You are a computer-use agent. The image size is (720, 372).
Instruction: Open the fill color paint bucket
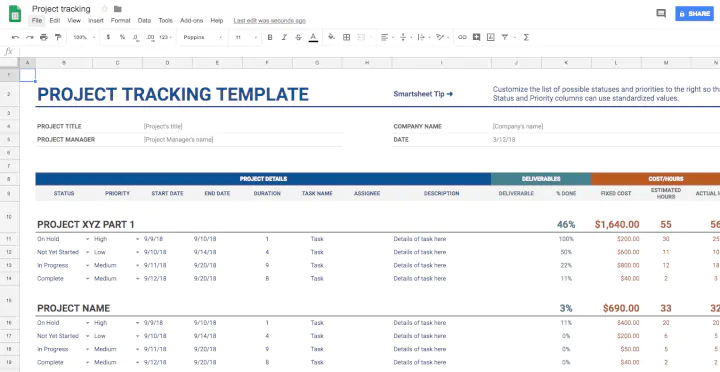coord(332,37)
